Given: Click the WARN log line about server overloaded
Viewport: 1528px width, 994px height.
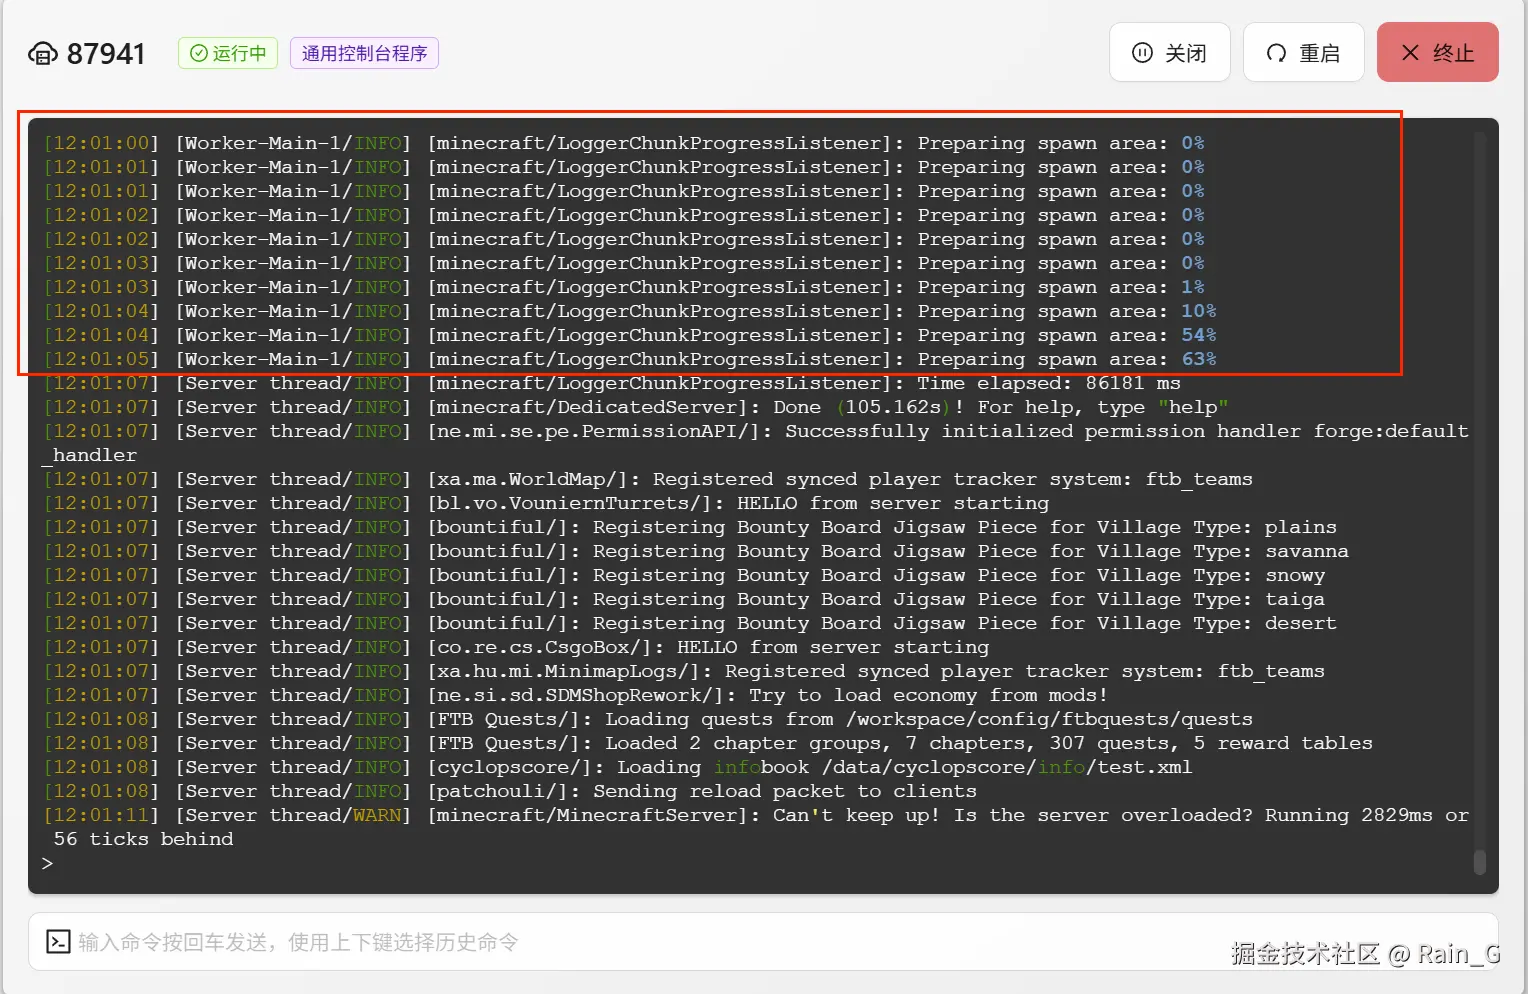Looking at the screenshot, I should (756, 827).
